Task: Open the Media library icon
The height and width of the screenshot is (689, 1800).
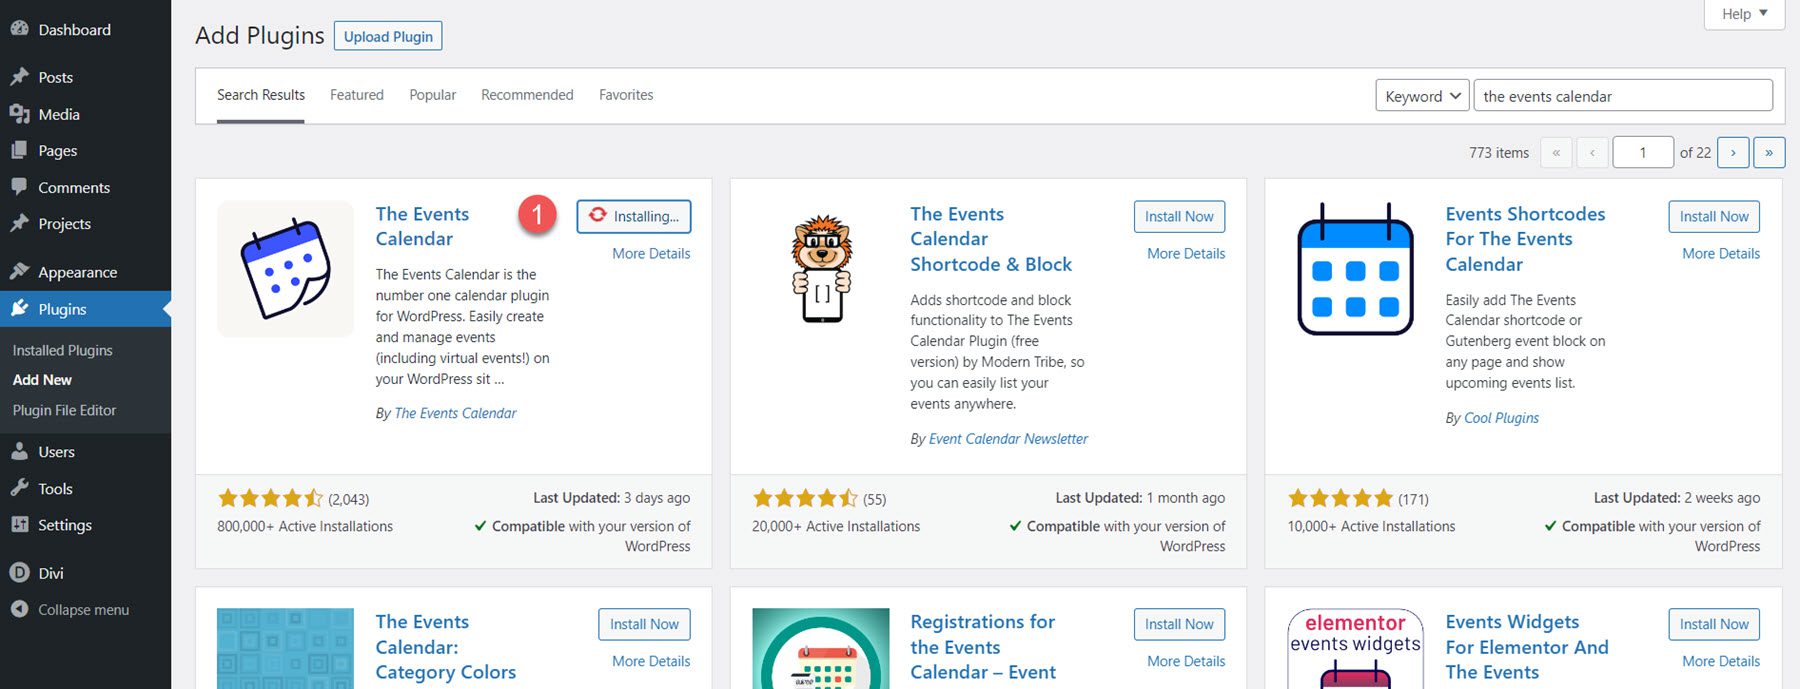Action: 22,114
